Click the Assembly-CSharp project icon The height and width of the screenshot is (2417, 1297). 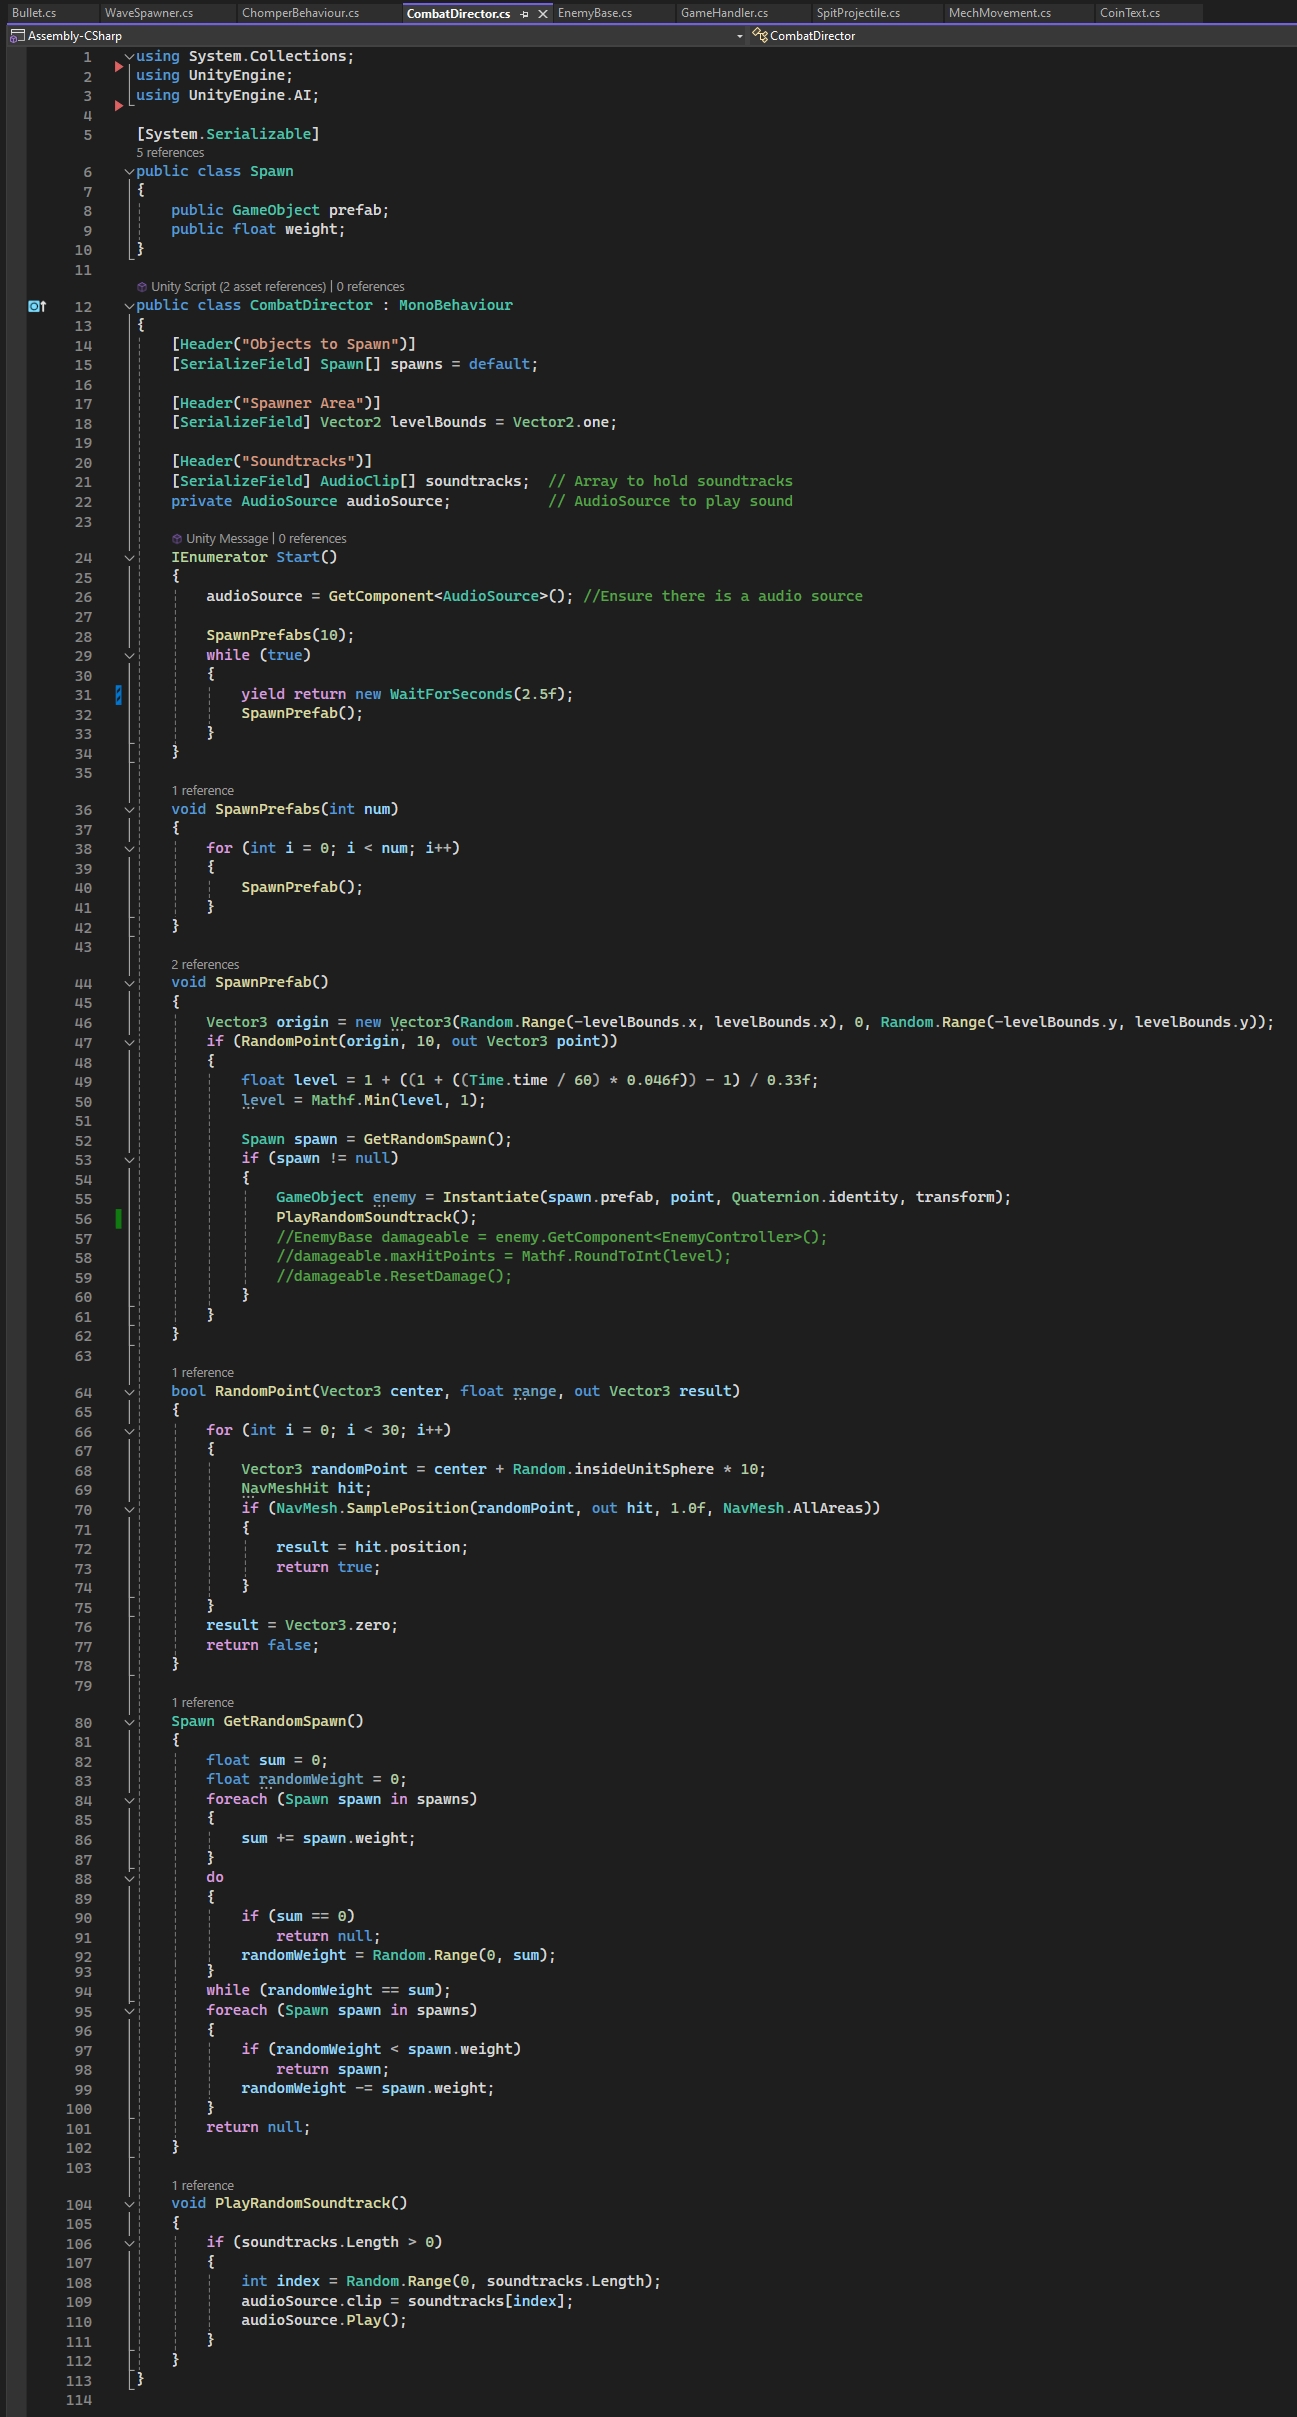pos(17,36)
